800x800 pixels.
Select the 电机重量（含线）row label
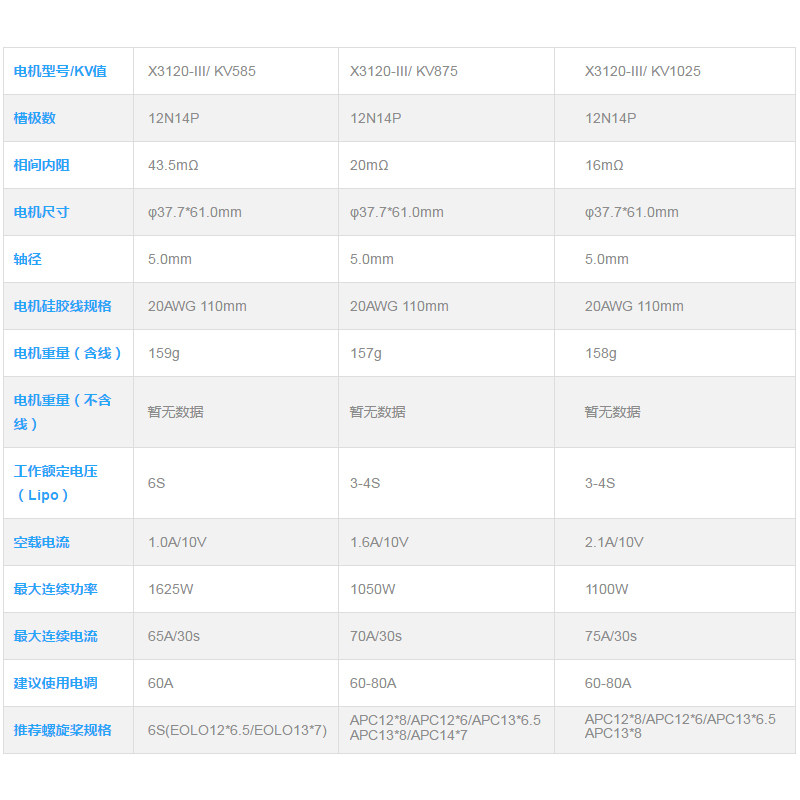[x=67, y=353]
